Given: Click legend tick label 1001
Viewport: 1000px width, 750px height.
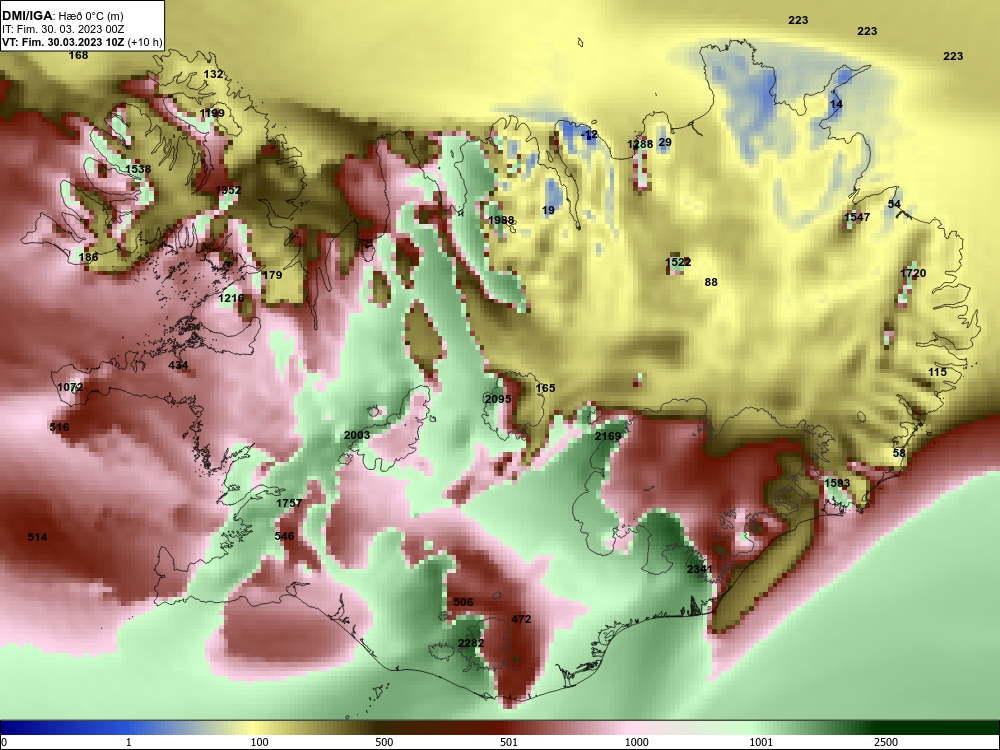Looking at the screenshot, I should (x=761, y=742).
